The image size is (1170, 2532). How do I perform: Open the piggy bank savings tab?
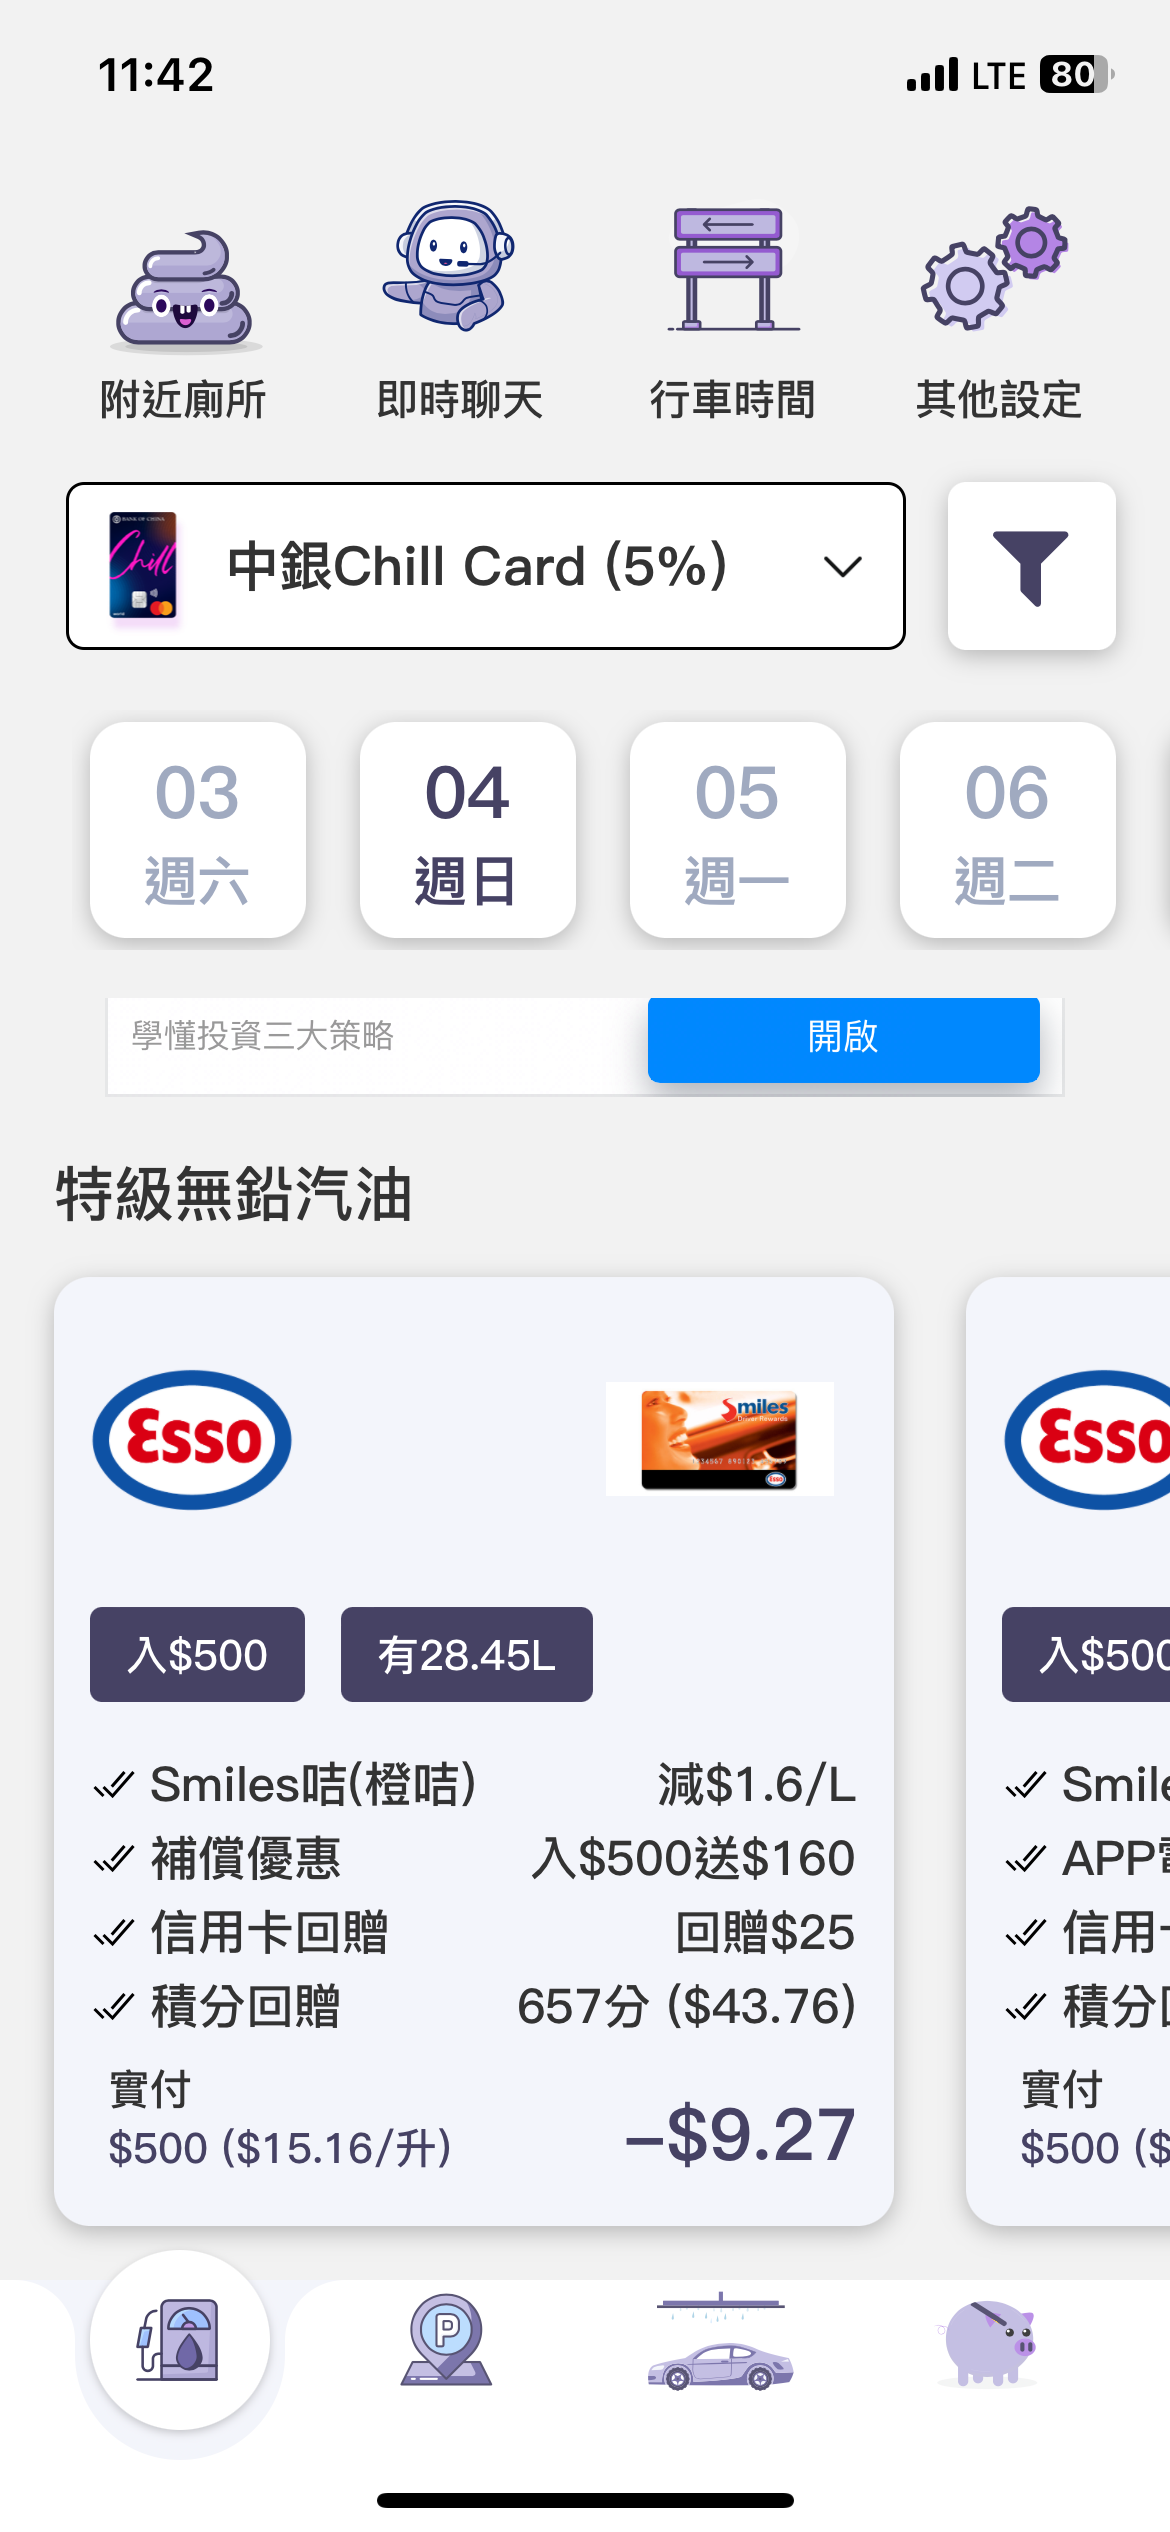tap(988, 2343)
